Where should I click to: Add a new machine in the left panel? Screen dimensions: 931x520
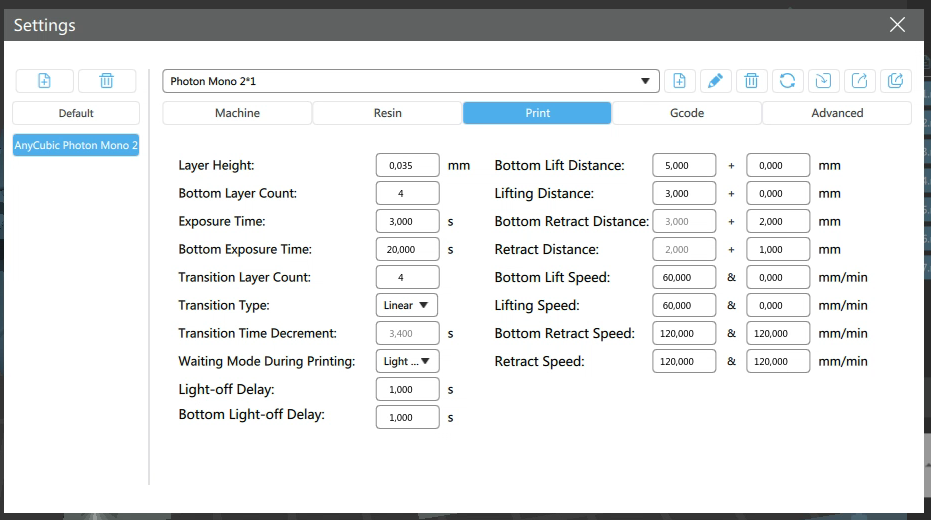coord(45,81)
